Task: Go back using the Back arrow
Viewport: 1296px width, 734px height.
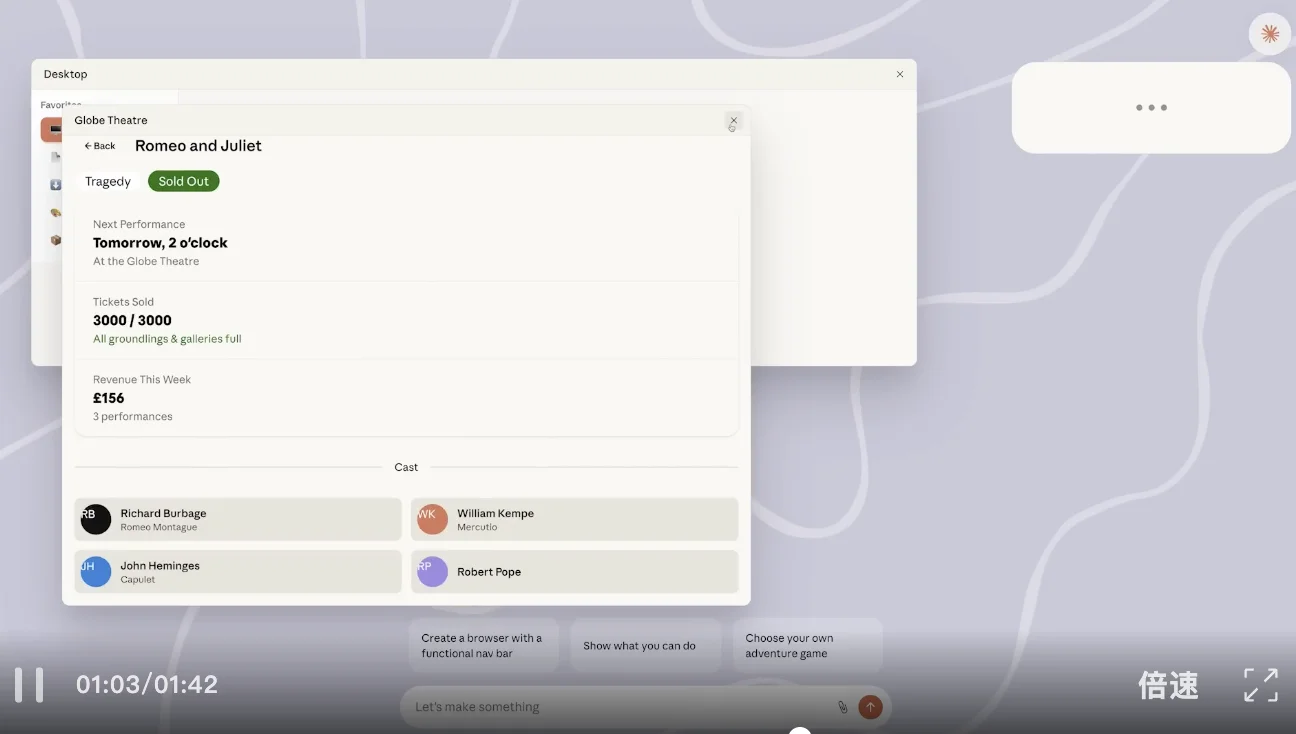Action: (100, 146)
